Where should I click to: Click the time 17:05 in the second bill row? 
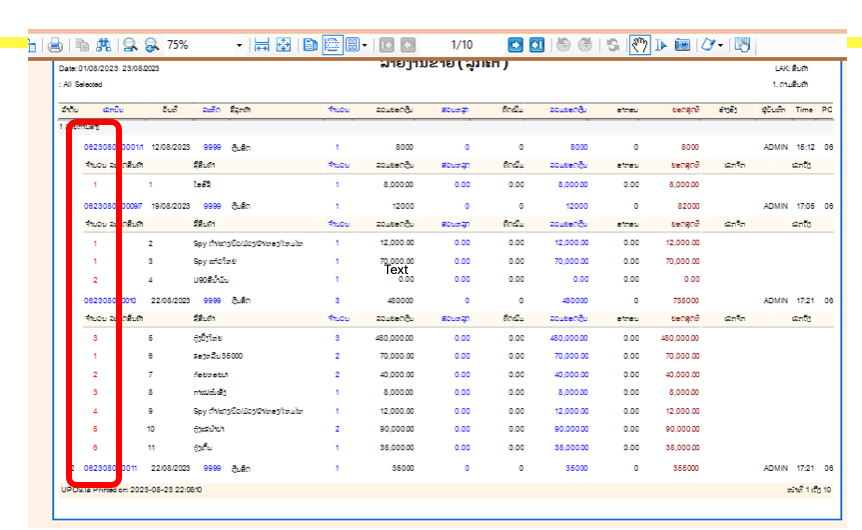[x=805, y=206]
